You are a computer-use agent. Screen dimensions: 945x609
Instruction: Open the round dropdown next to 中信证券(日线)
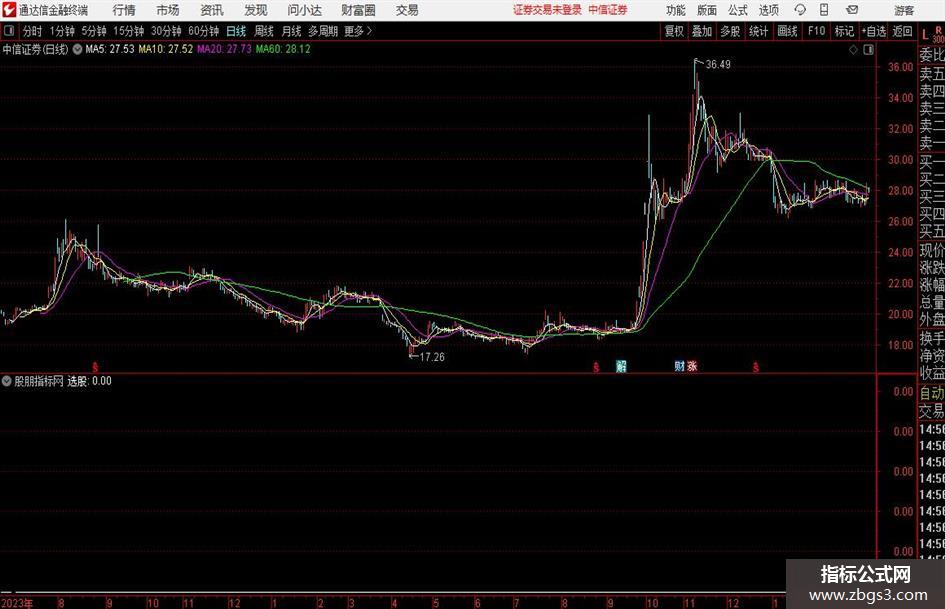click(77, 49)
